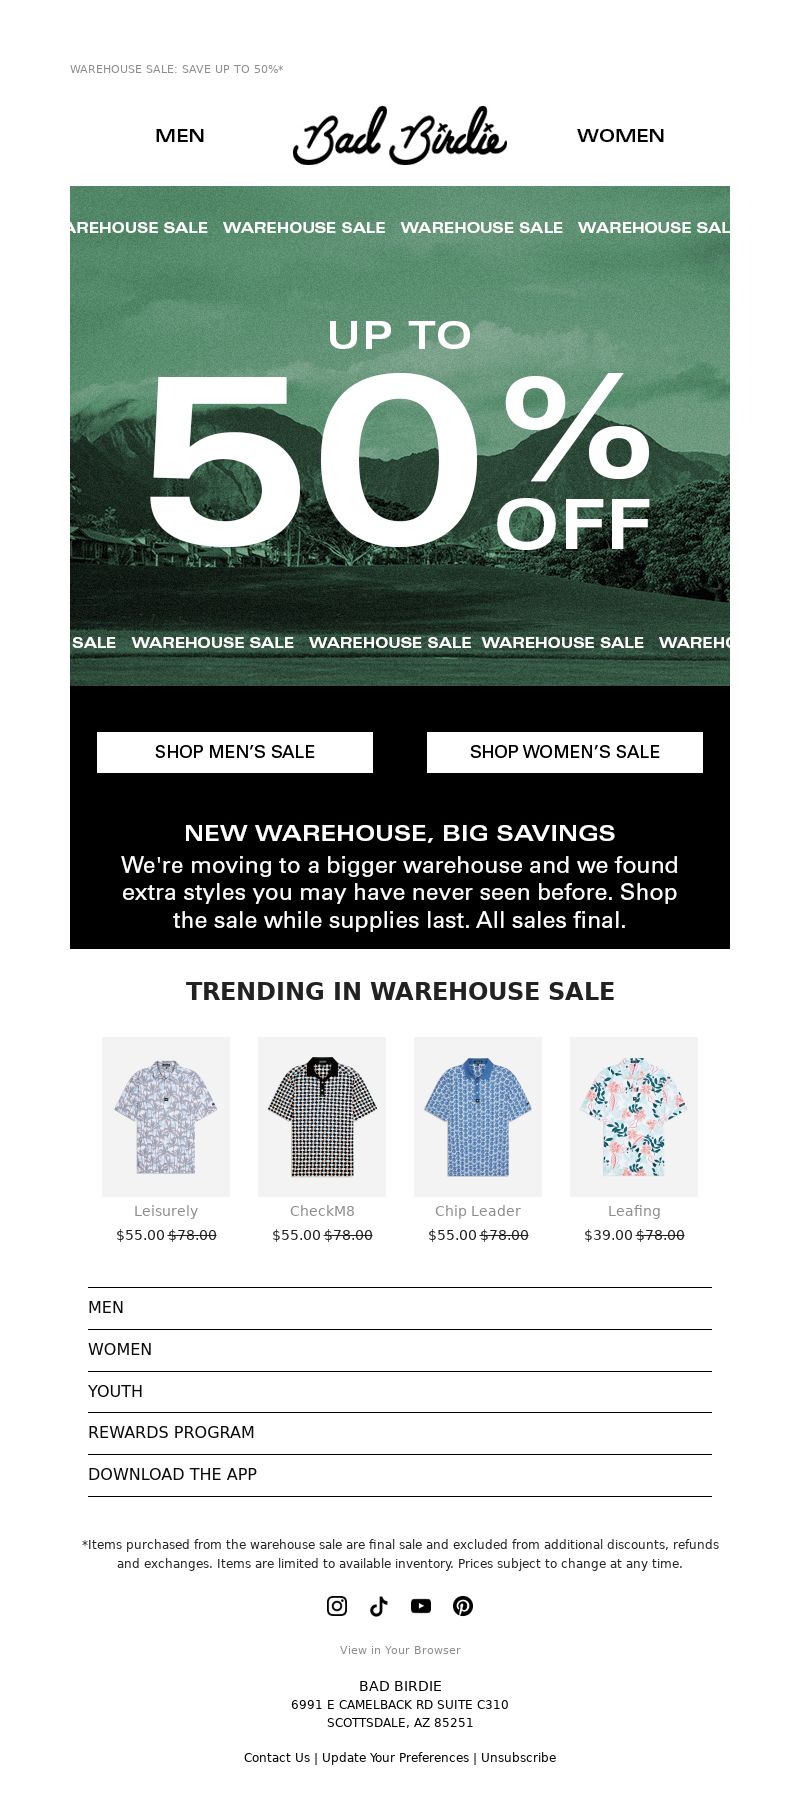Open the Leisurely polo product image
The width and height of the screenshot is (800, 1815).
[166, 1116]
